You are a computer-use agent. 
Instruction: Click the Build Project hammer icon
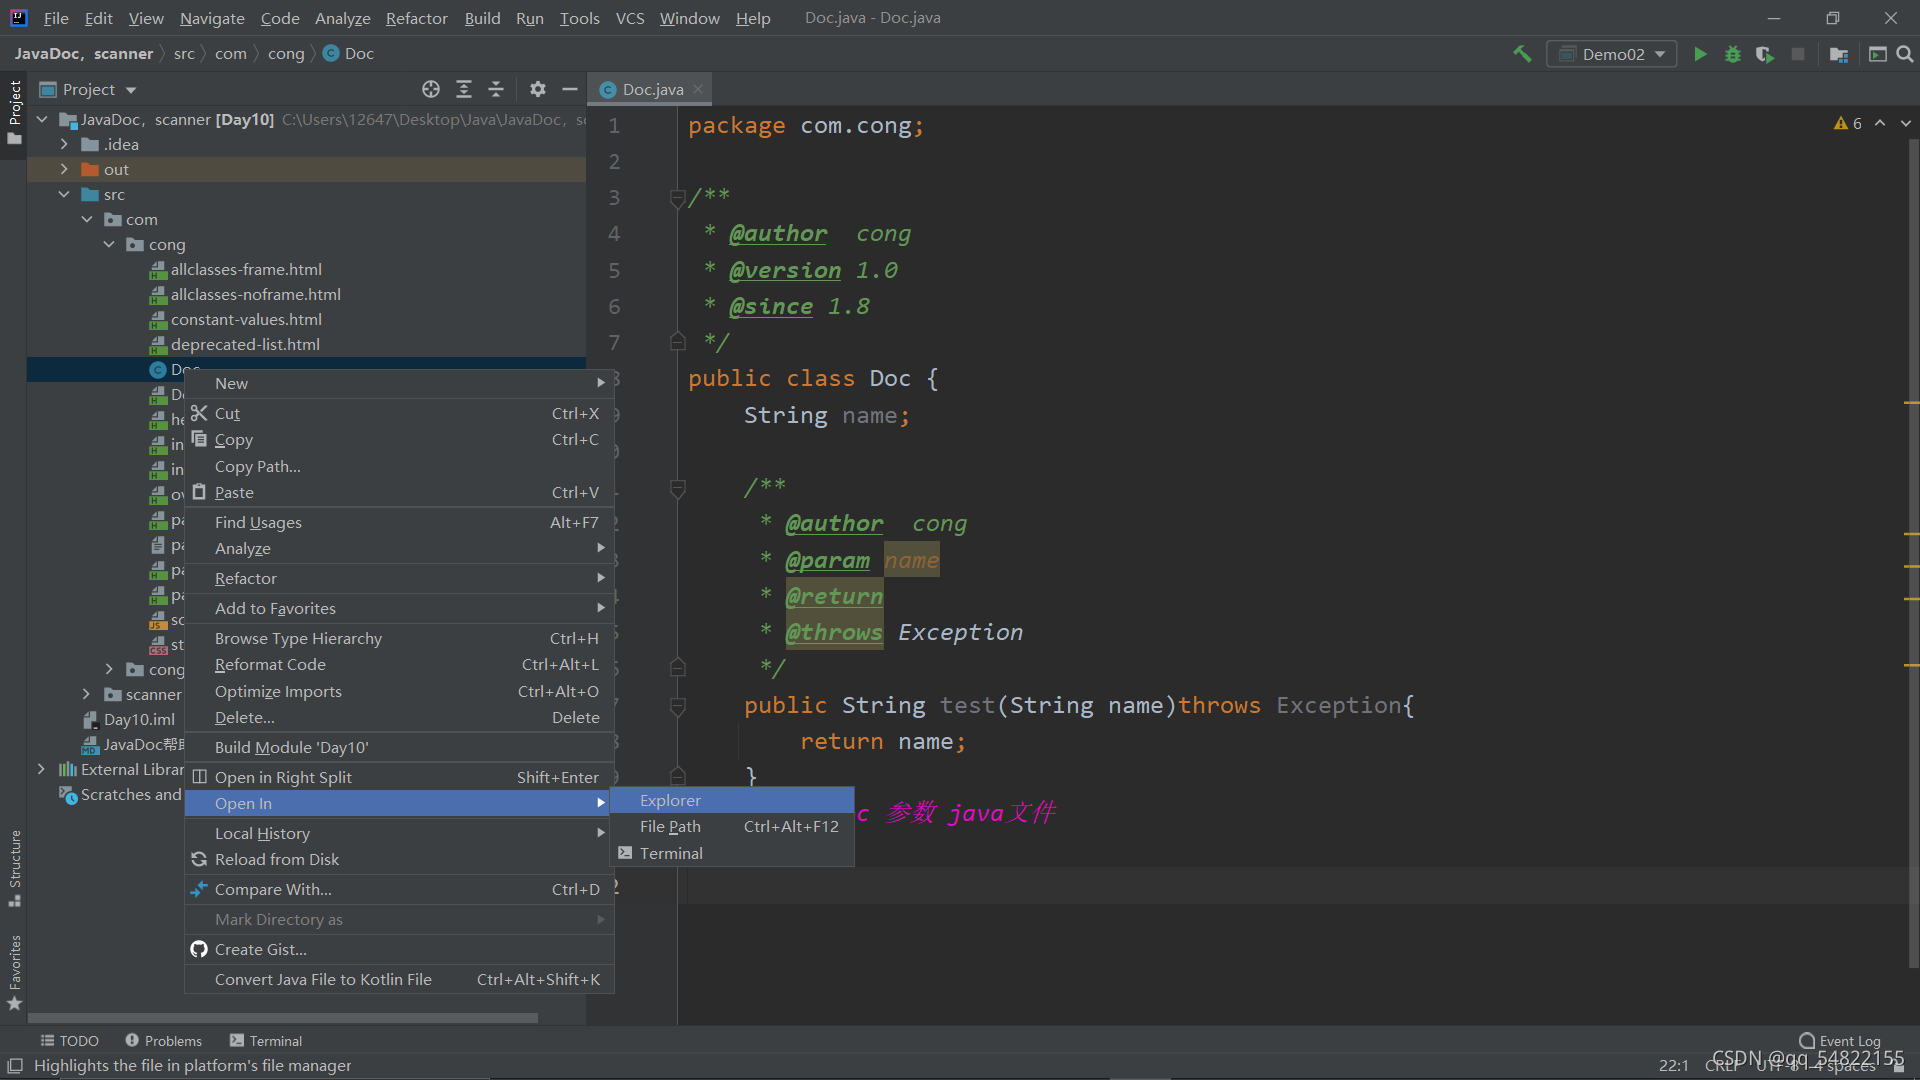pyautogui.click(x=1522, y=54)
